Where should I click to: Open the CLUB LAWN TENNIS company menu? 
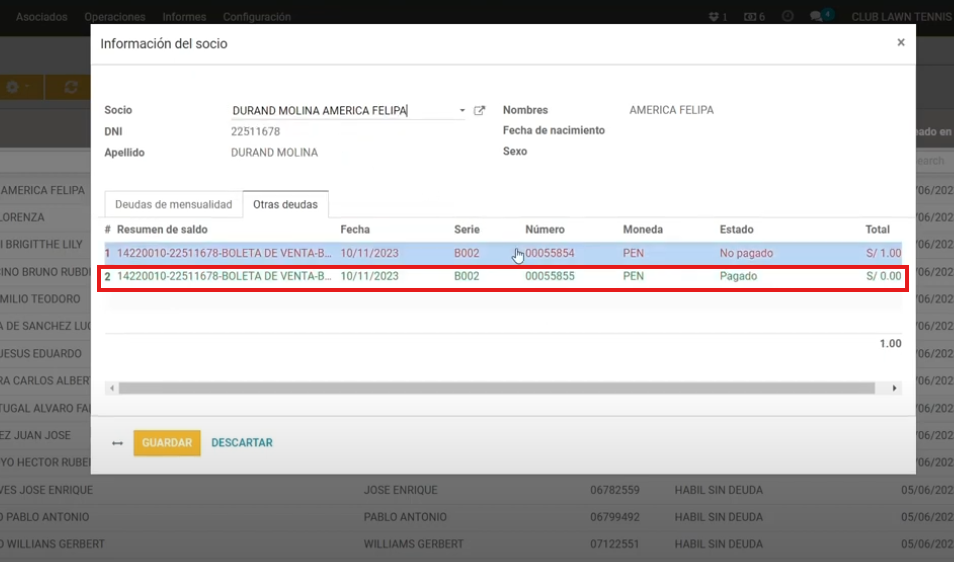(x=901, y=17)
